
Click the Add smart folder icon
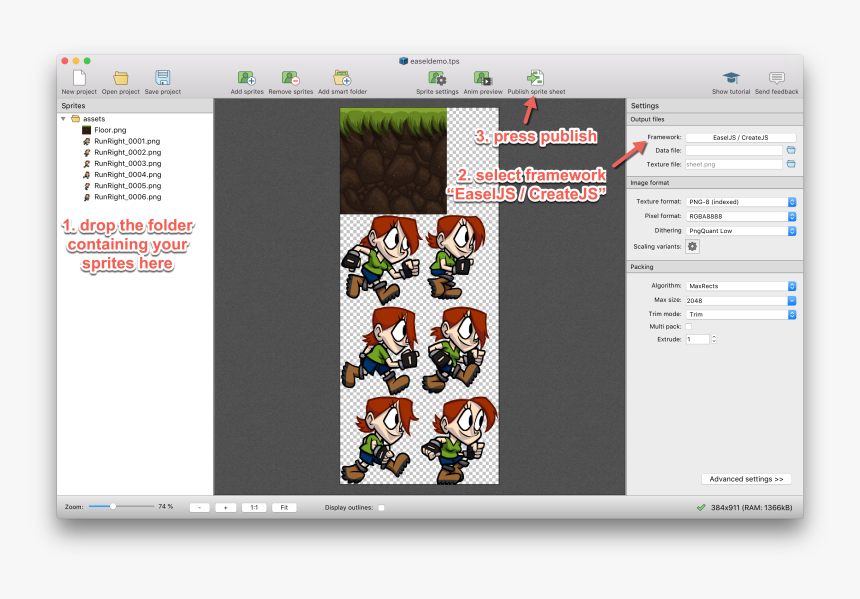click(x=342, y=78)
